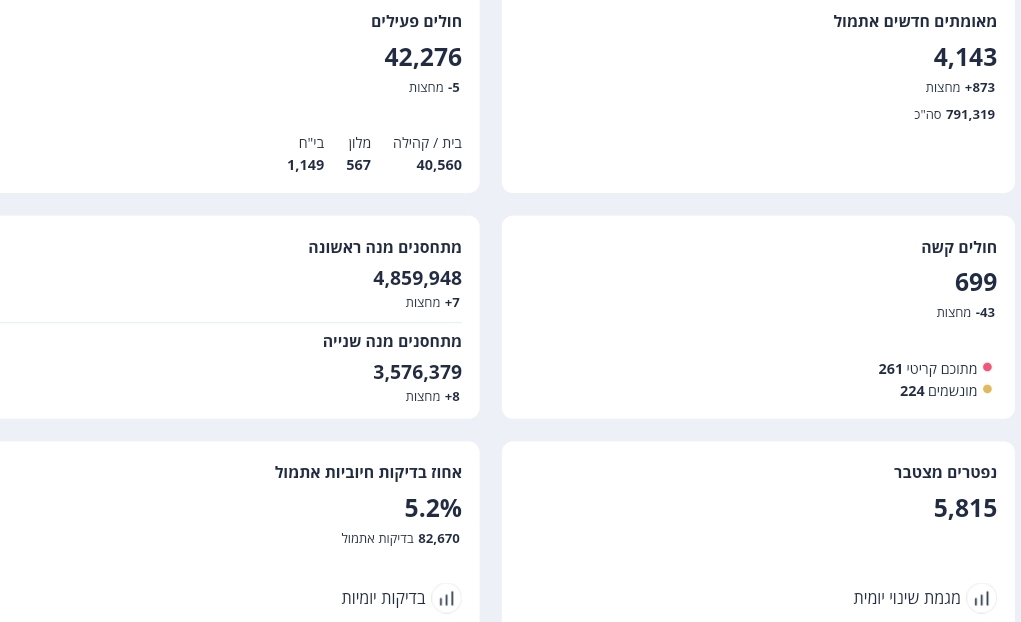Select the מאומתים חדשים אתמול card title
Viewport: 1021px width, 622px height.
tap(914, 21)
